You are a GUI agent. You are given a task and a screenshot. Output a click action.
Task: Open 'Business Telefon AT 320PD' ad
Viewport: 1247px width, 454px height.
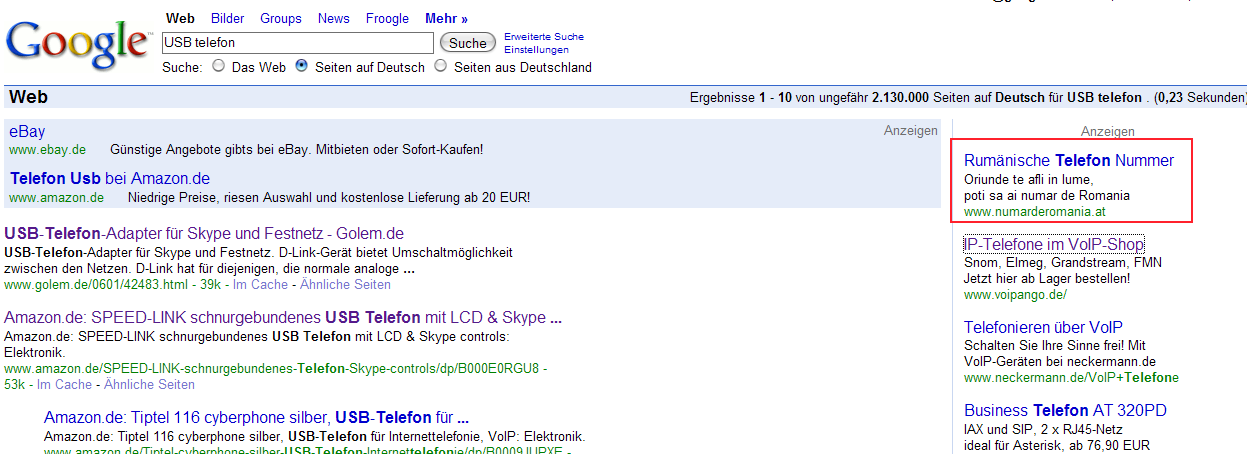click(x=1065, y=410)
